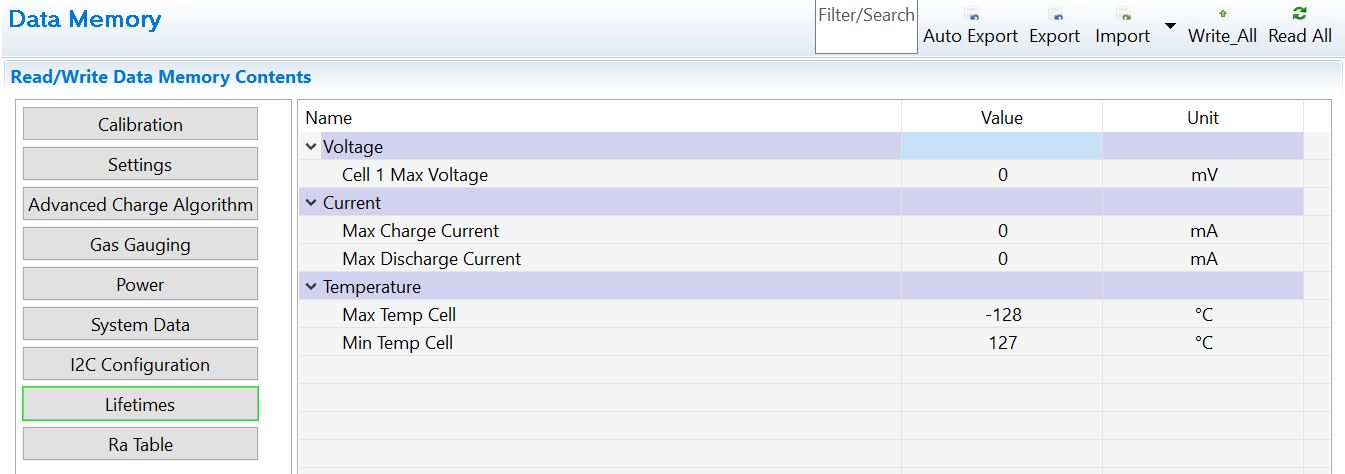Collapse the Temperature group
The image size is (1345, 474).
click(x=312, y=287)
